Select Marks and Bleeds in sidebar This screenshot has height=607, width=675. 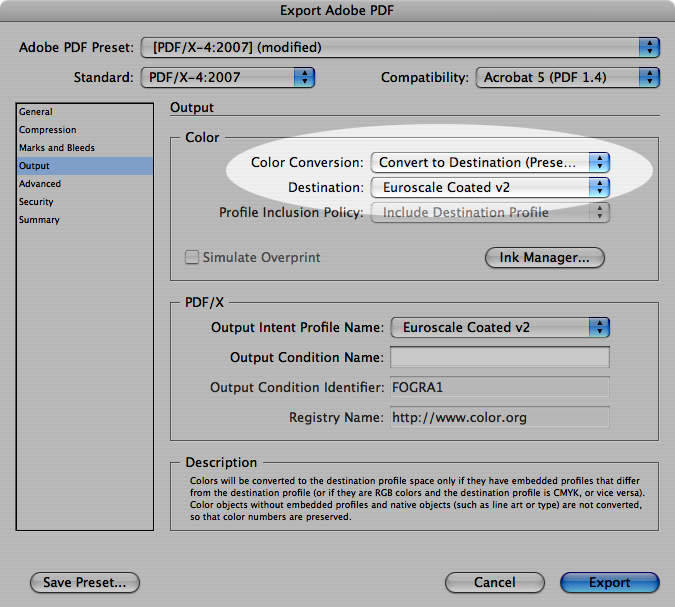point(85,148)
